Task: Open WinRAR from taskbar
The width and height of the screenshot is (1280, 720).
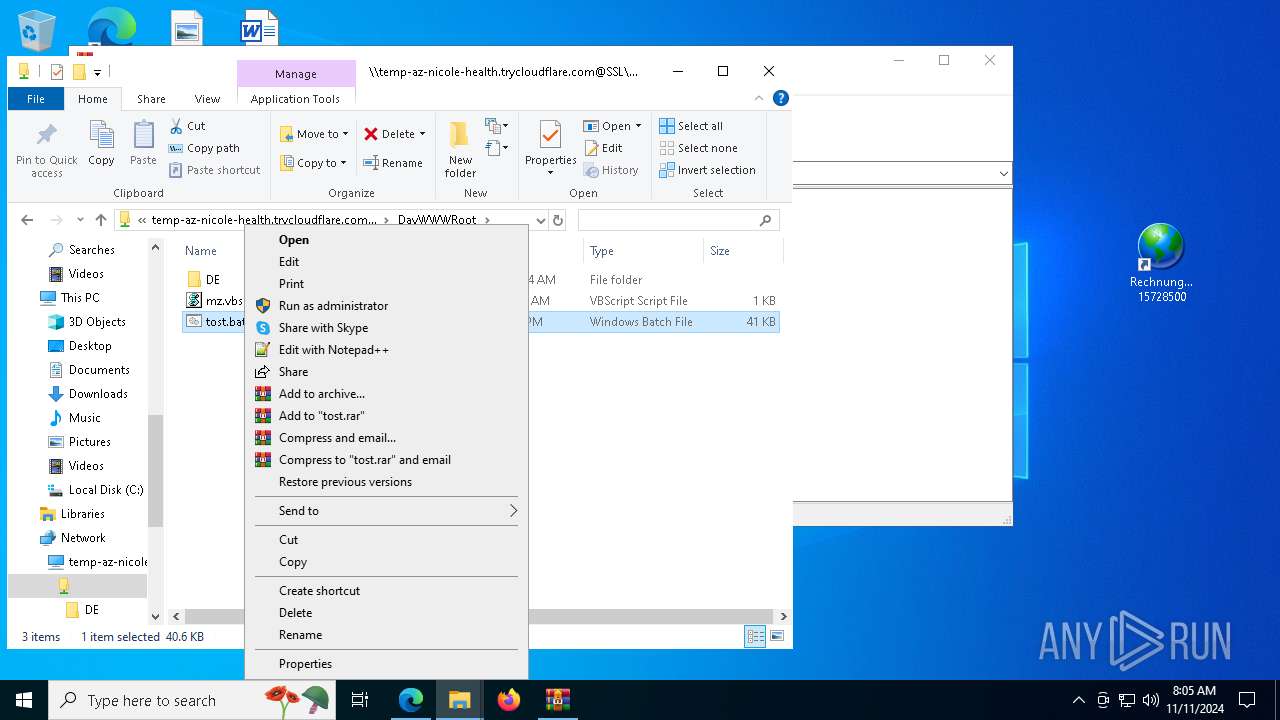Action: point(558,700)
